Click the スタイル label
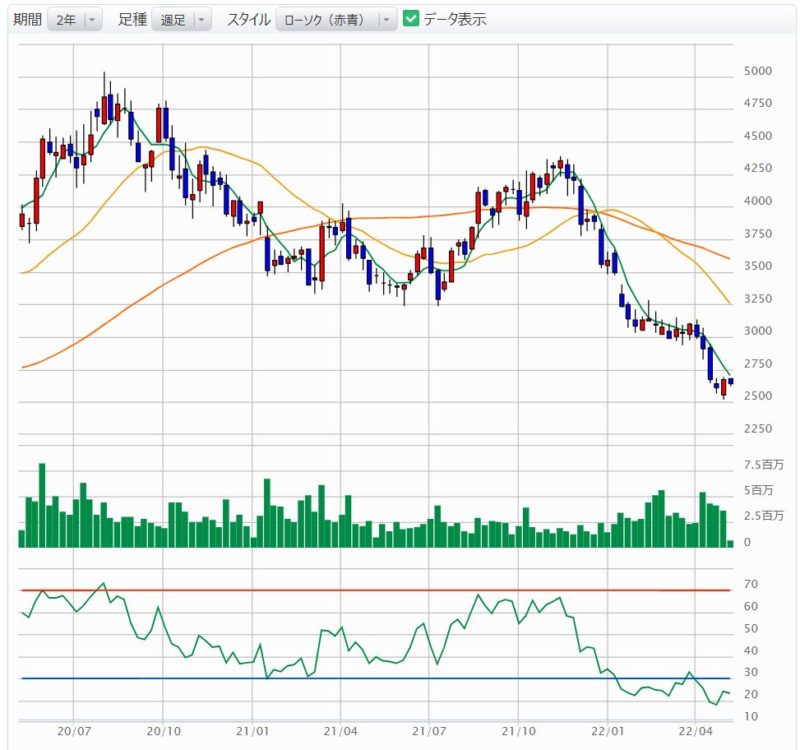The width and height of the screenshot is (800, 750). pyautogui.click(x=248, y=19)
